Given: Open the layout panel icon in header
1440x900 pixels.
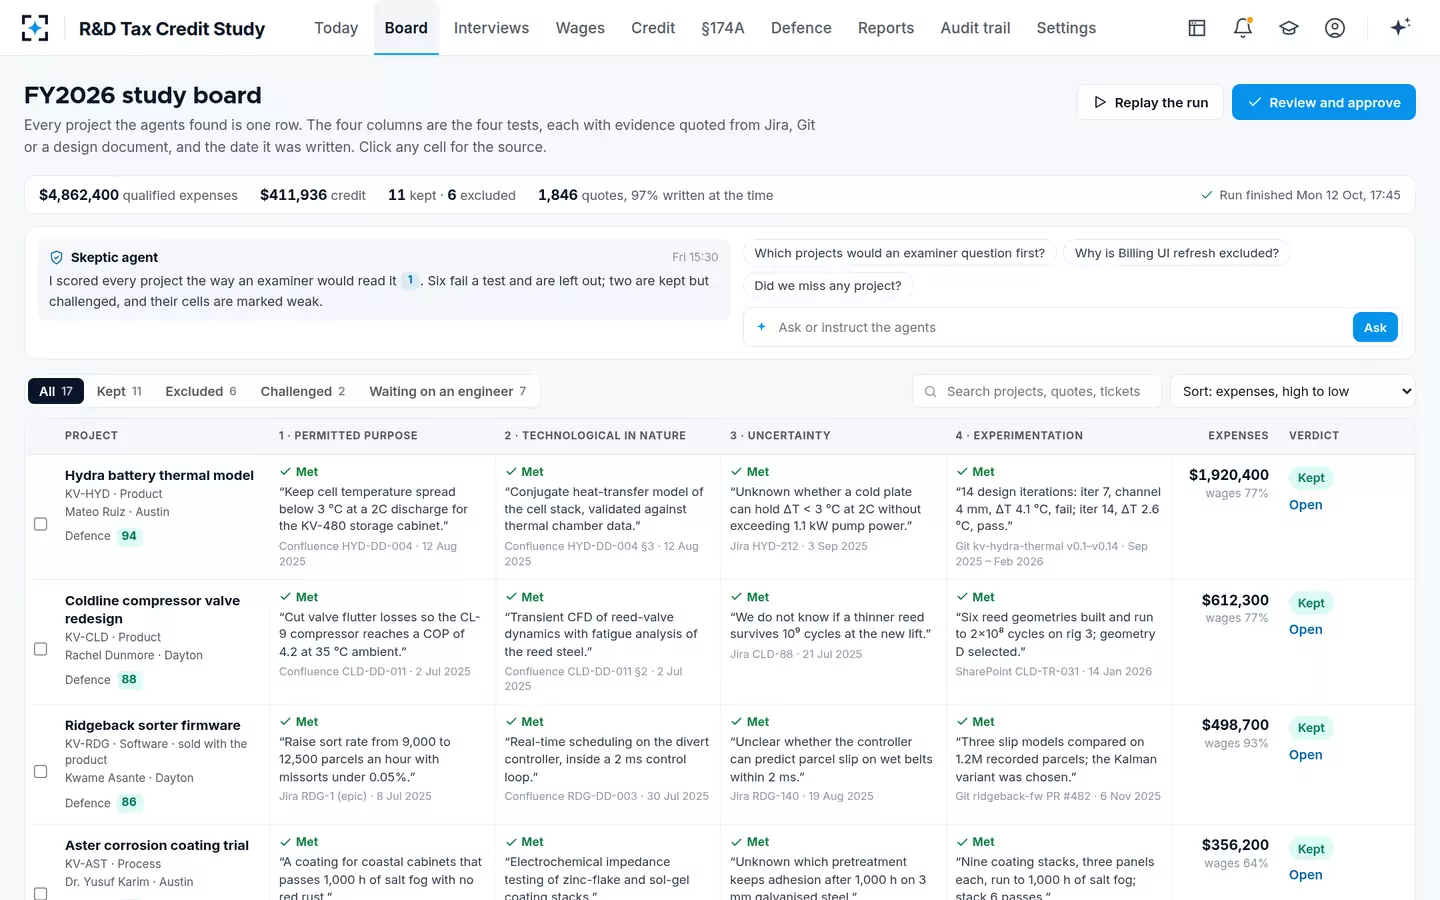Looking at the screenshot, I should (1197, 28).
